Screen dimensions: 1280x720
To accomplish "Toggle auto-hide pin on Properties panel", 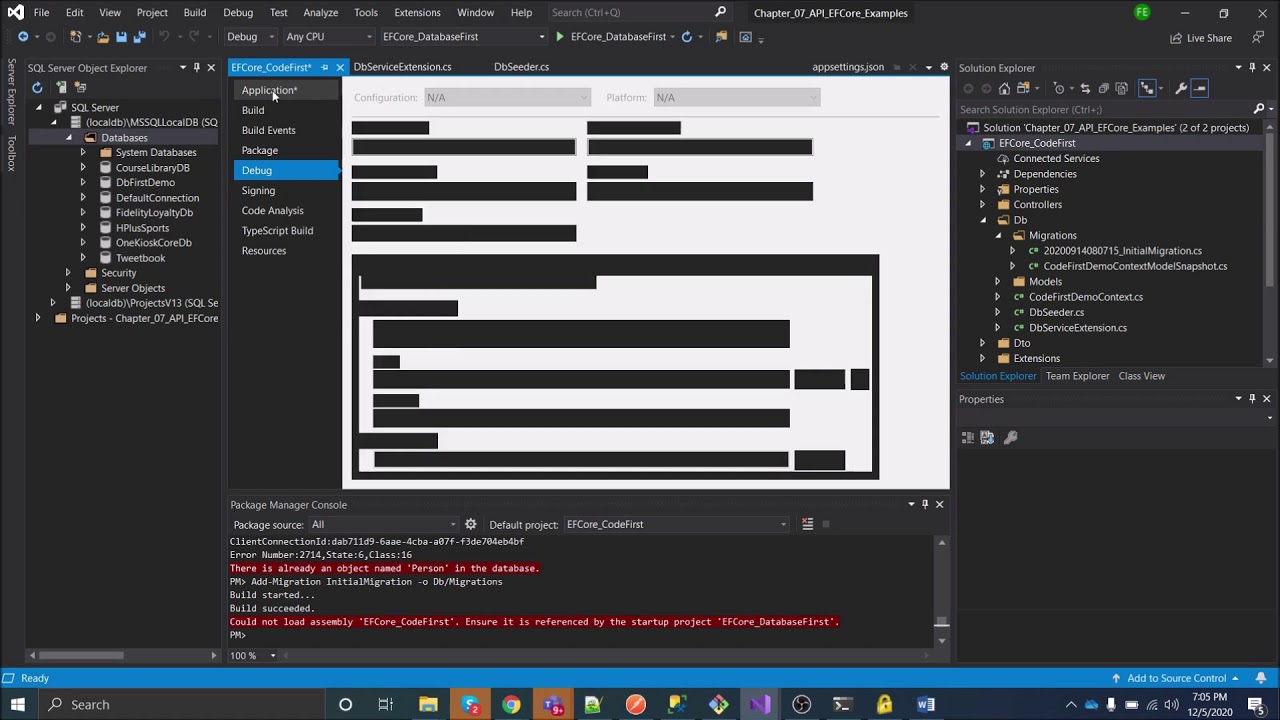I will [1252, 398].
